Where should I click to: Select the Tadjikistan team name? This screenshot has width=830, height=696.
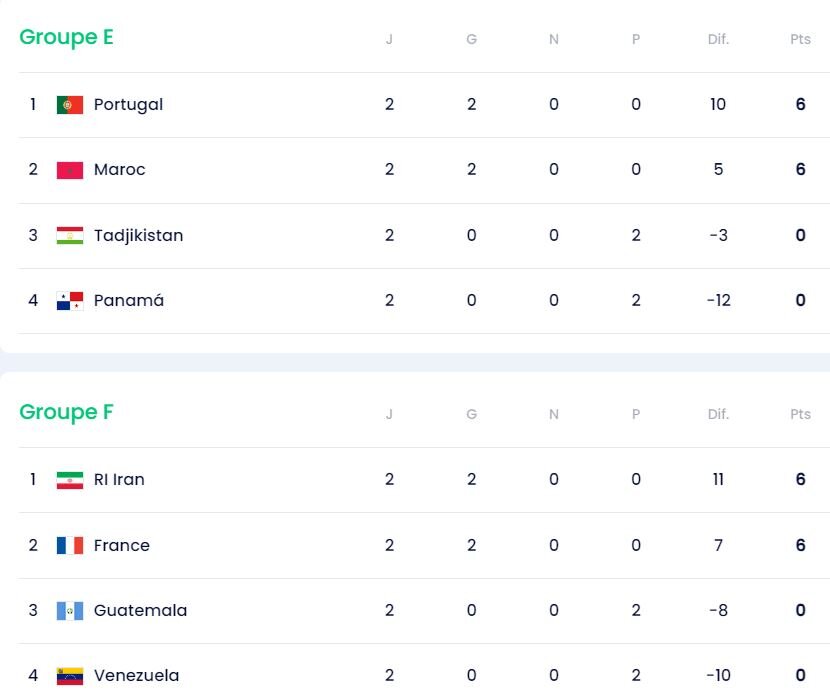pyautogui.click(x=138, y=236)
